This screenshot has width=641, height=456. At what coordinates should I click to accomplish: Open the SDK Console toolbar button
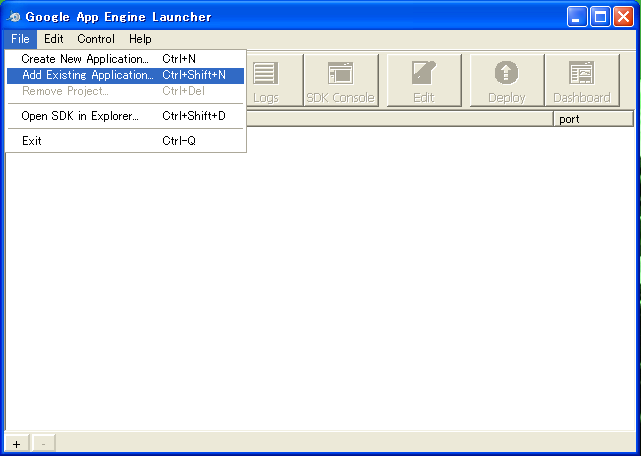pyautogui.click(x=341, y=80)
